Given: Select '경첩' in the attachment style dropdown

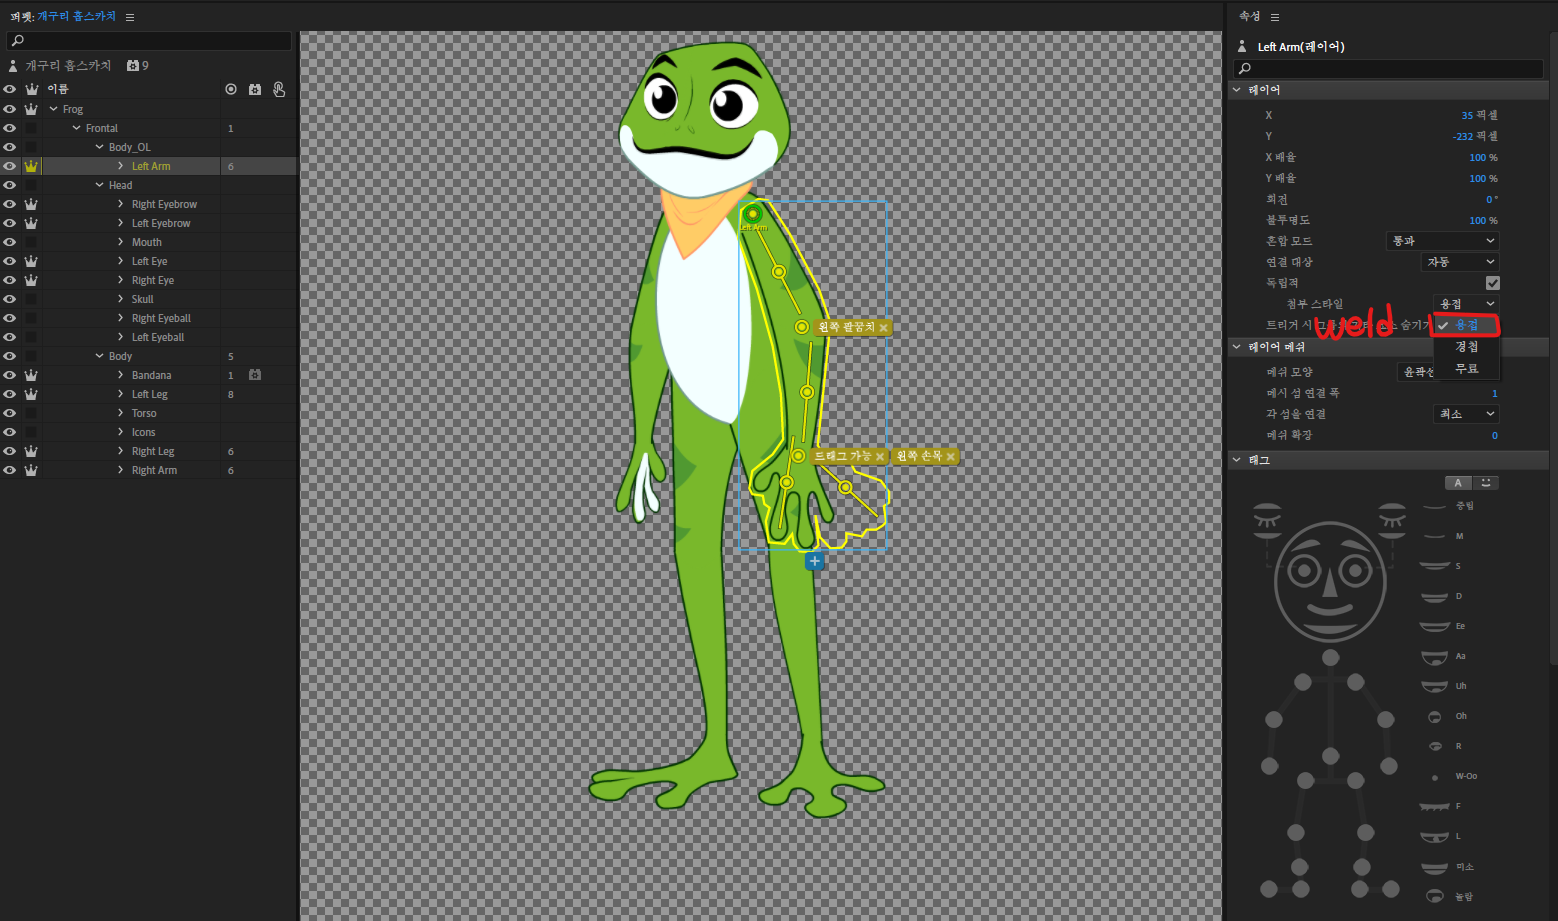Looking at the screenshot, I should (x=1466, y=347).
